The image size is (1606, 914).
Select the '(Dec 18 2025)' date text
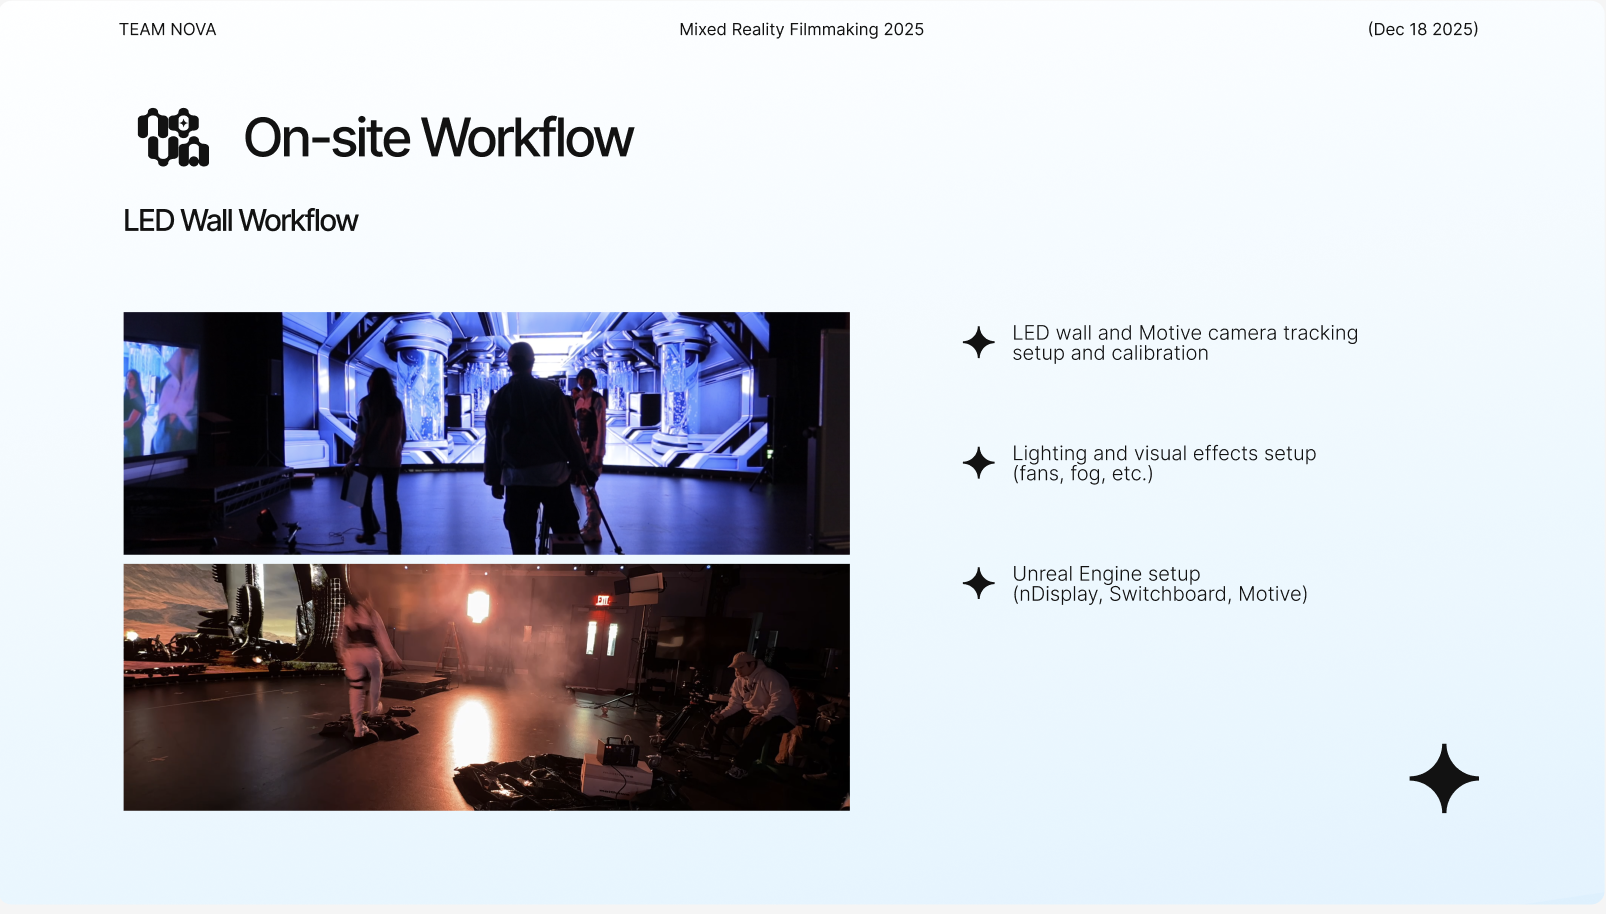(1423, 30)
